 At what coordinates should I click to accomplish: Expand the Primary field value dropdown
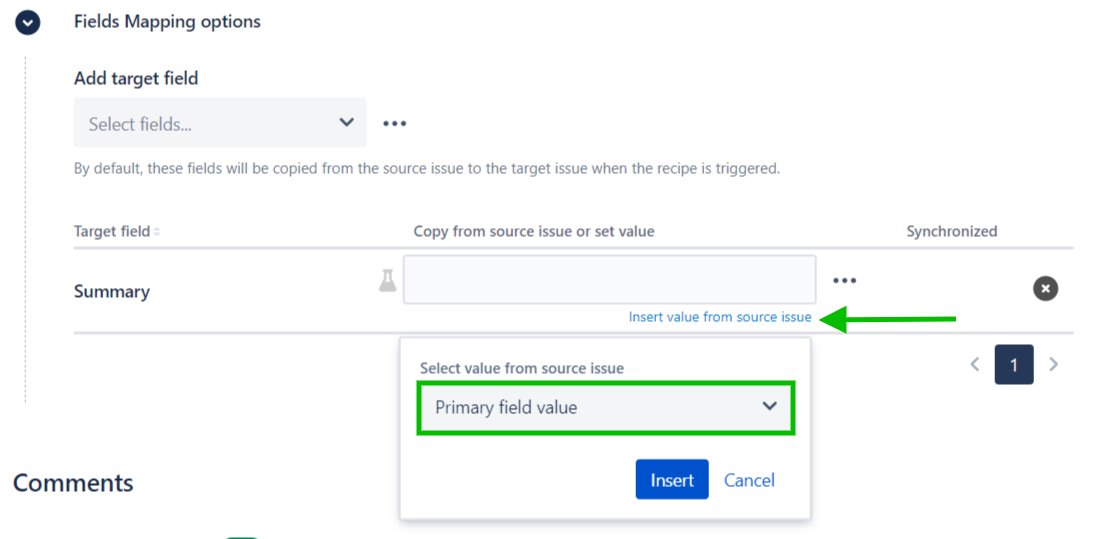tap(605, 407)
